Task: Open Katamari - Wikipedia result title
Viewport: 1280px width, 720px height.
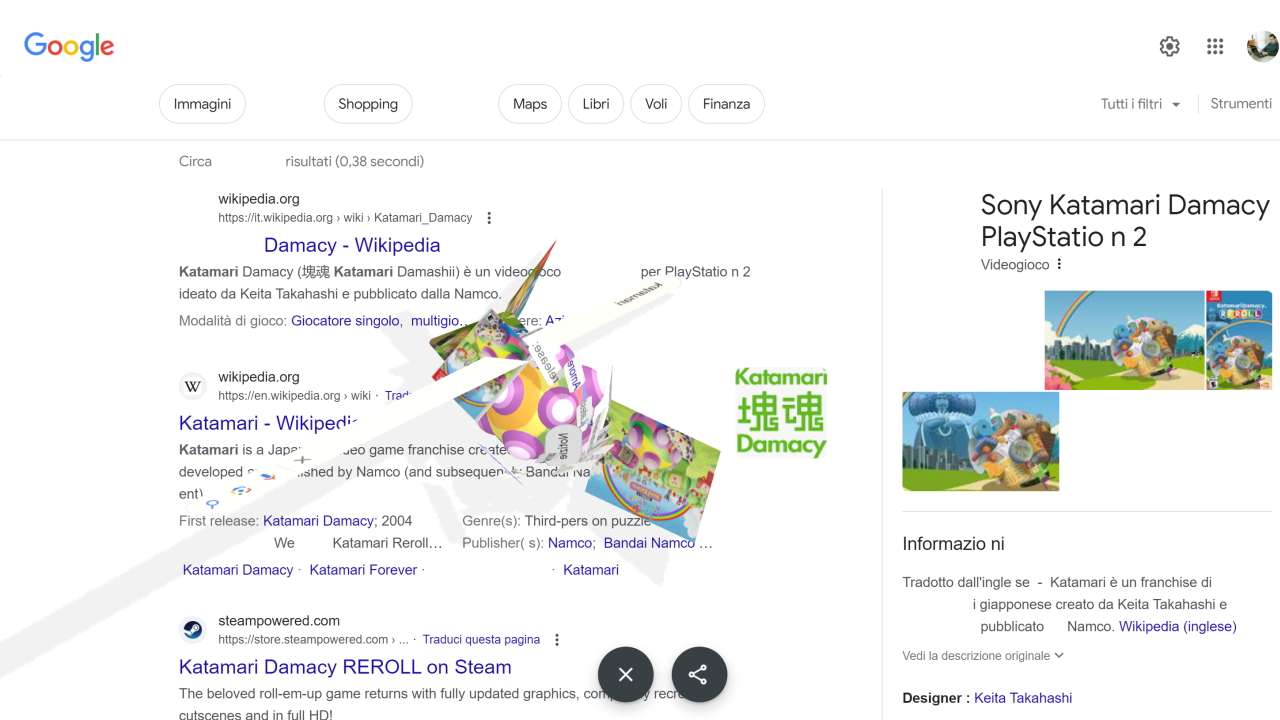Action: click(x=268, y=423)
